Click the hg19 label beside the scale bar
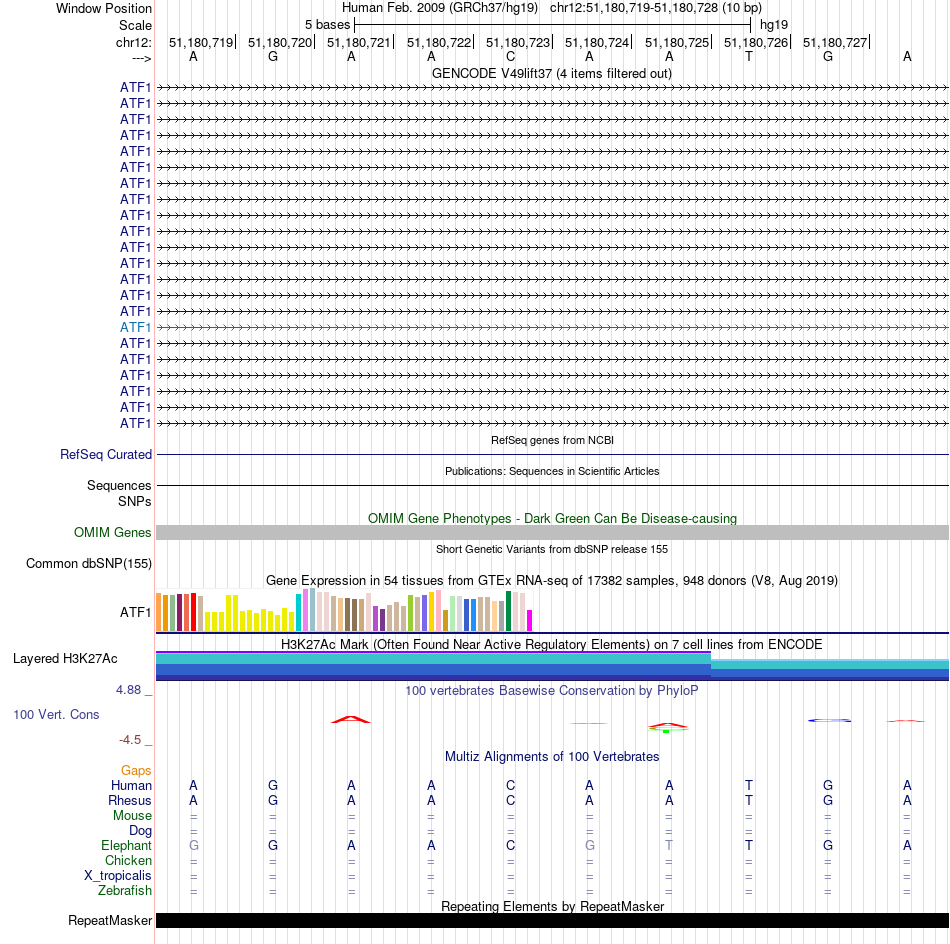Image resolution: width=950 pixels, height=944 pixels. point(774,25)
